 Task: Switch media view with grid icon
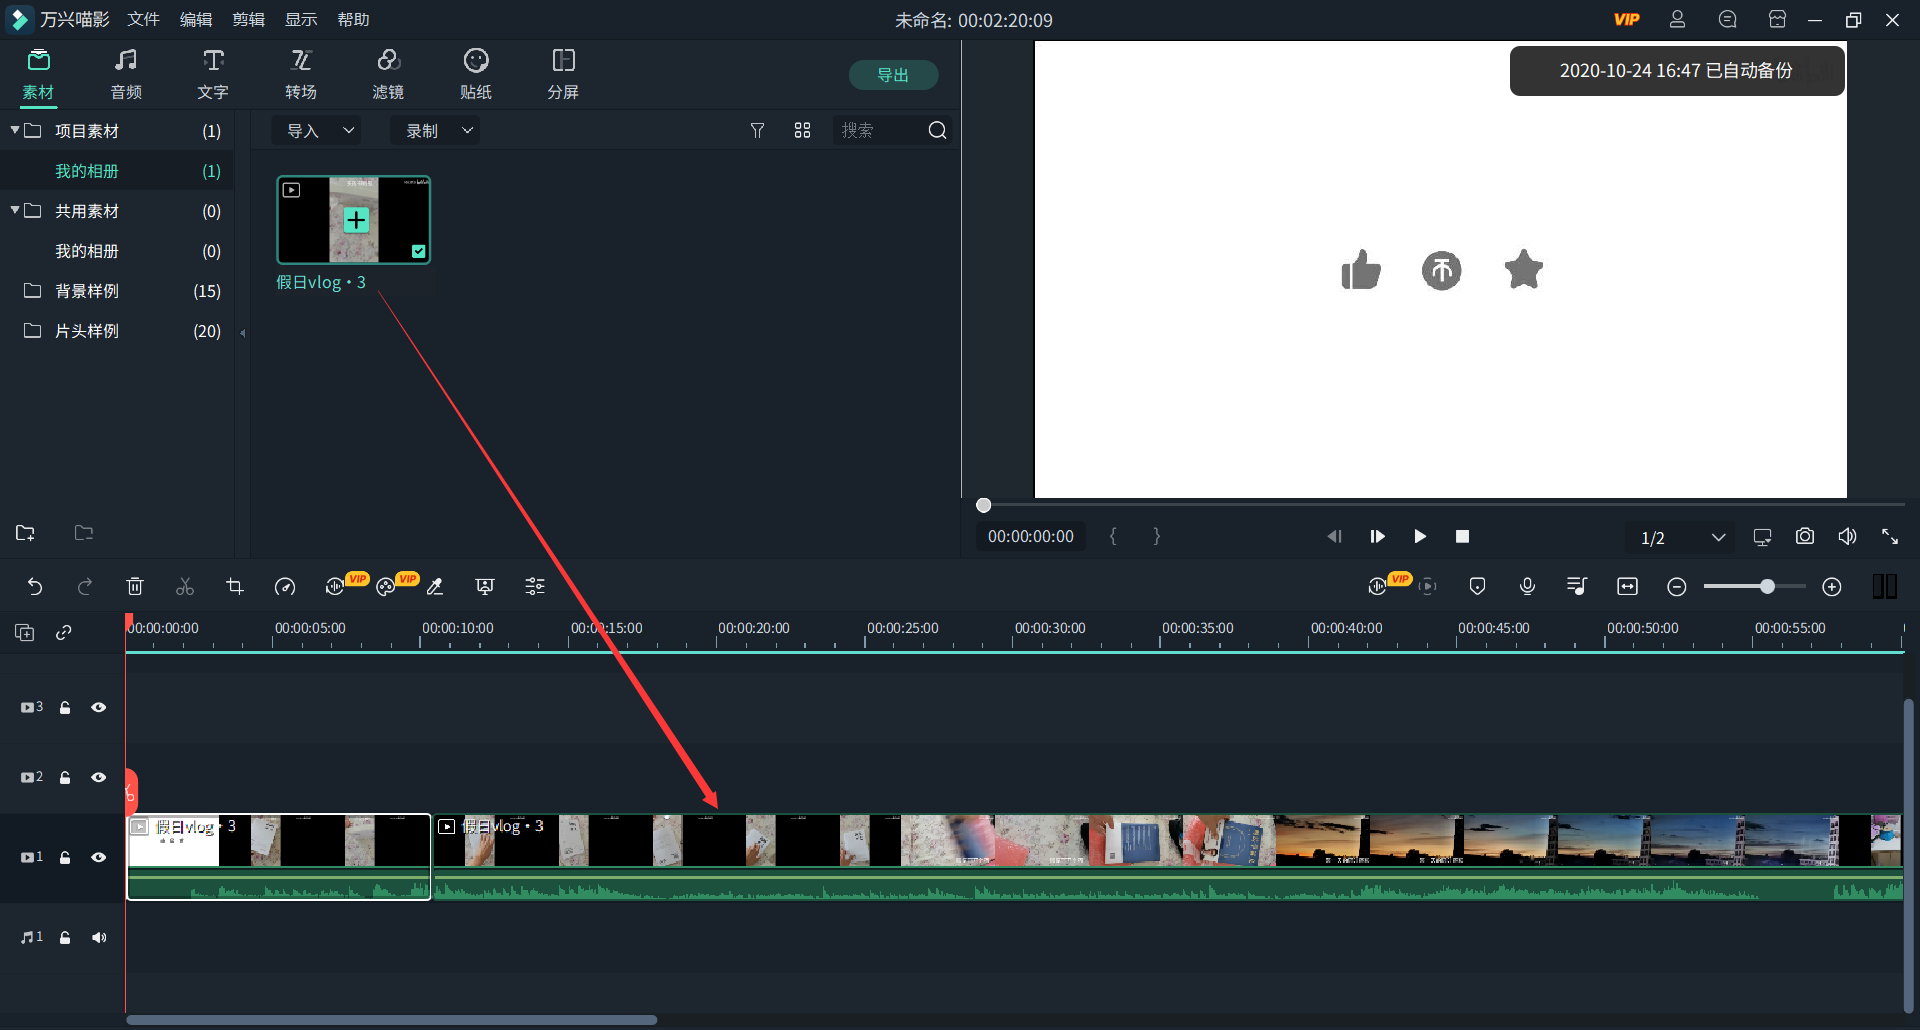tap(802, 131)
